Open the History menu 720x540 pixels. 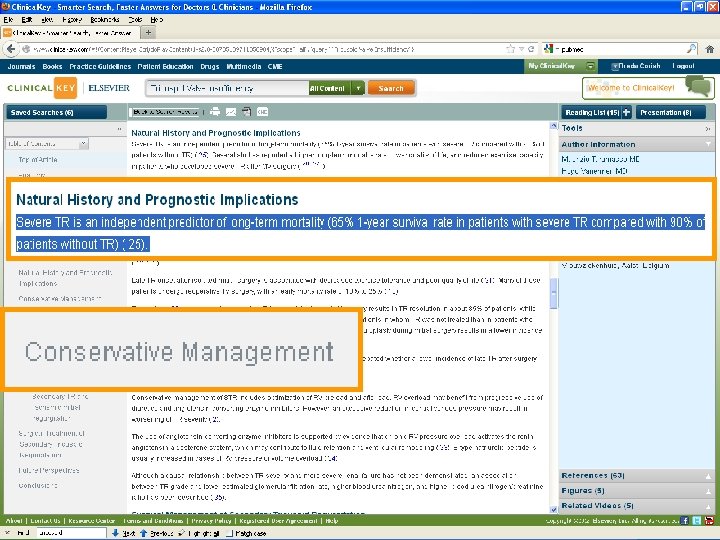pos(72,20)
